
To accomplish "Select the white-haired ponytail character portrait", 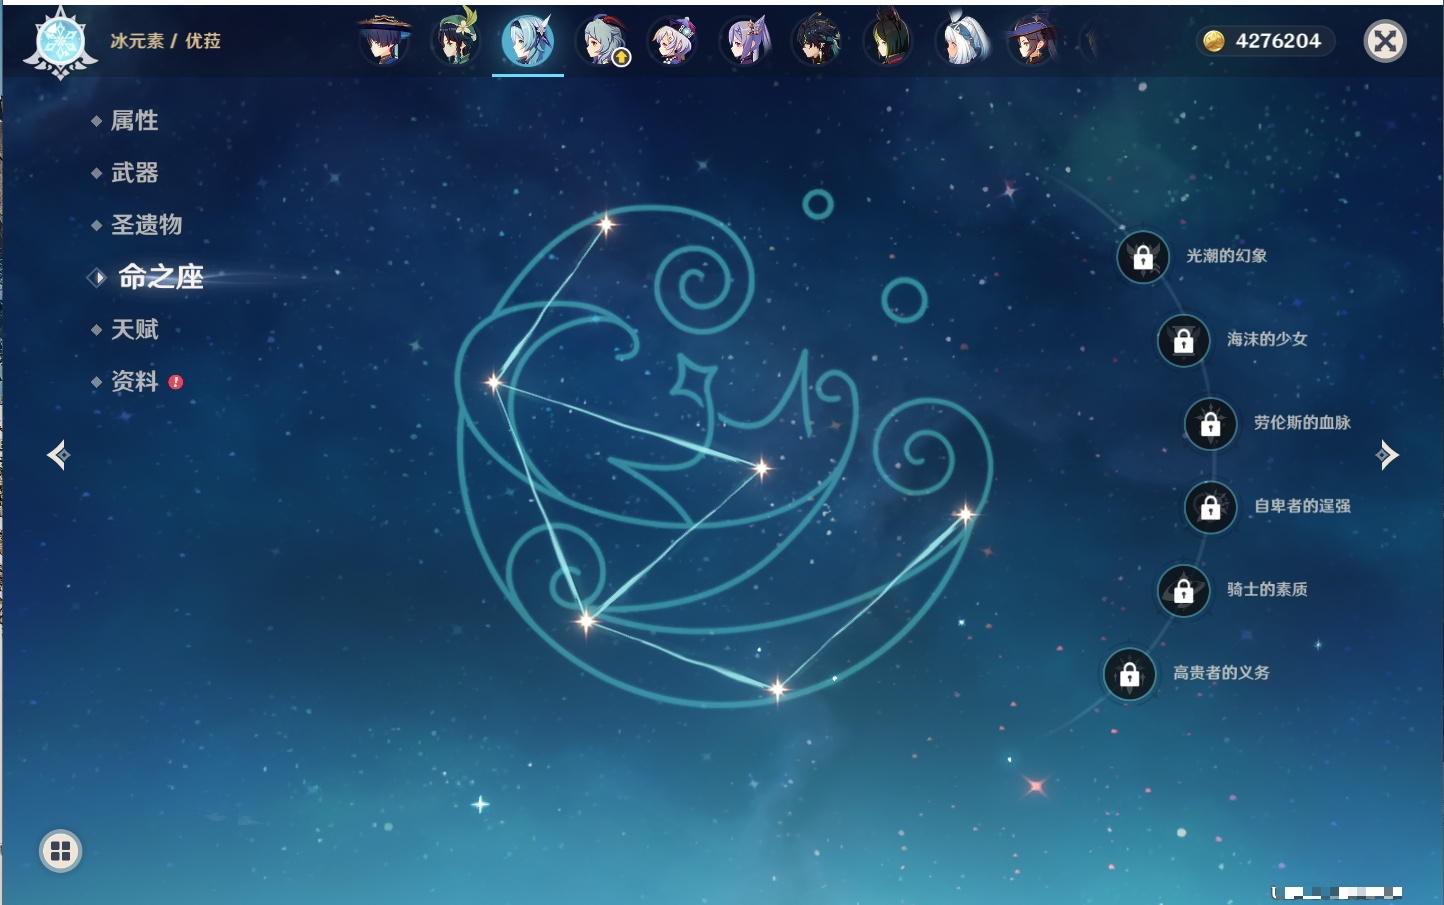I will pos(962,41).
